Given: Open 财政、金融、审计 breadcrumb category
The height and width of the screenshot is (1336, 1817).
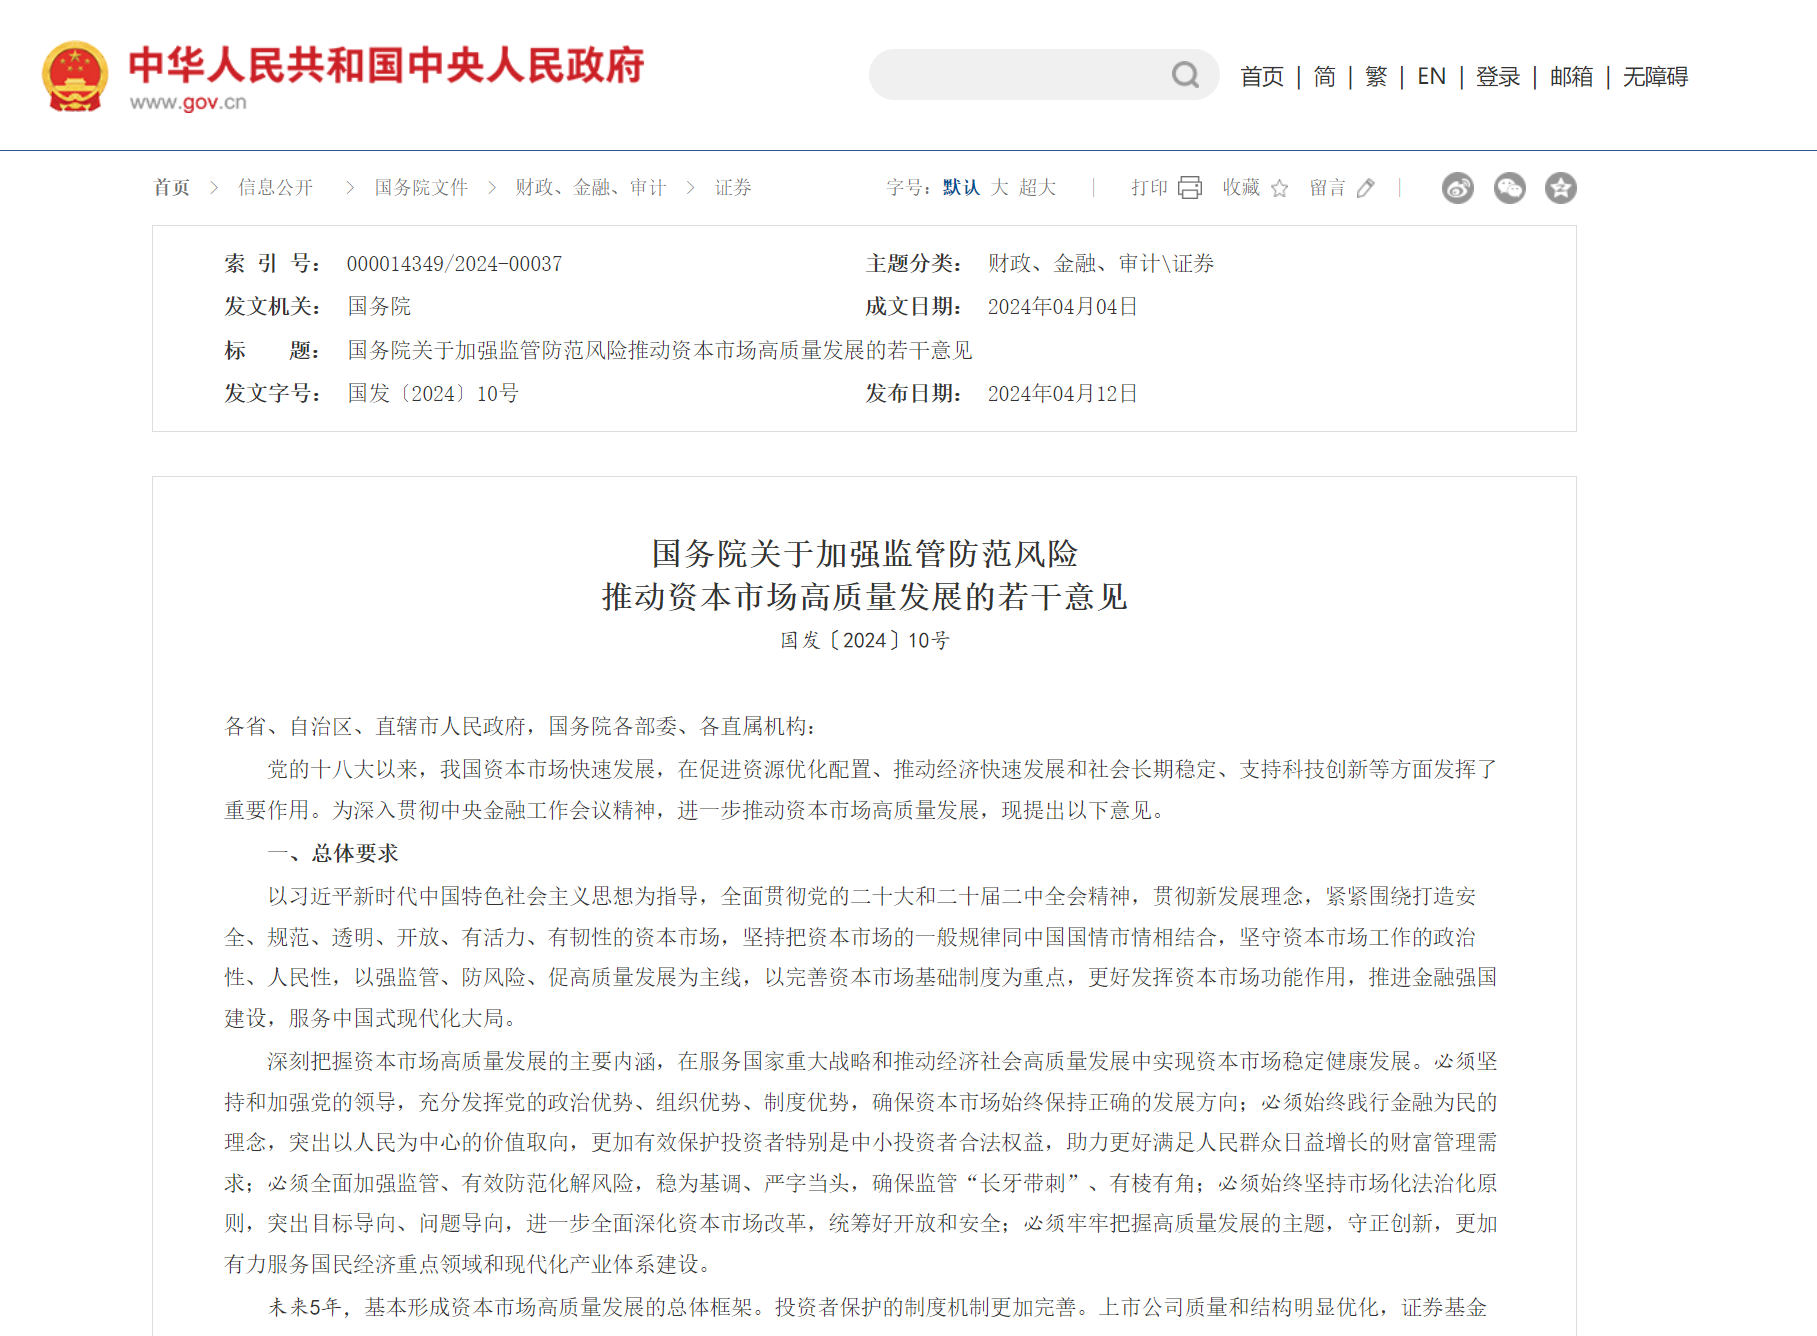Looking at the screenshot, I should coord(590,188).
